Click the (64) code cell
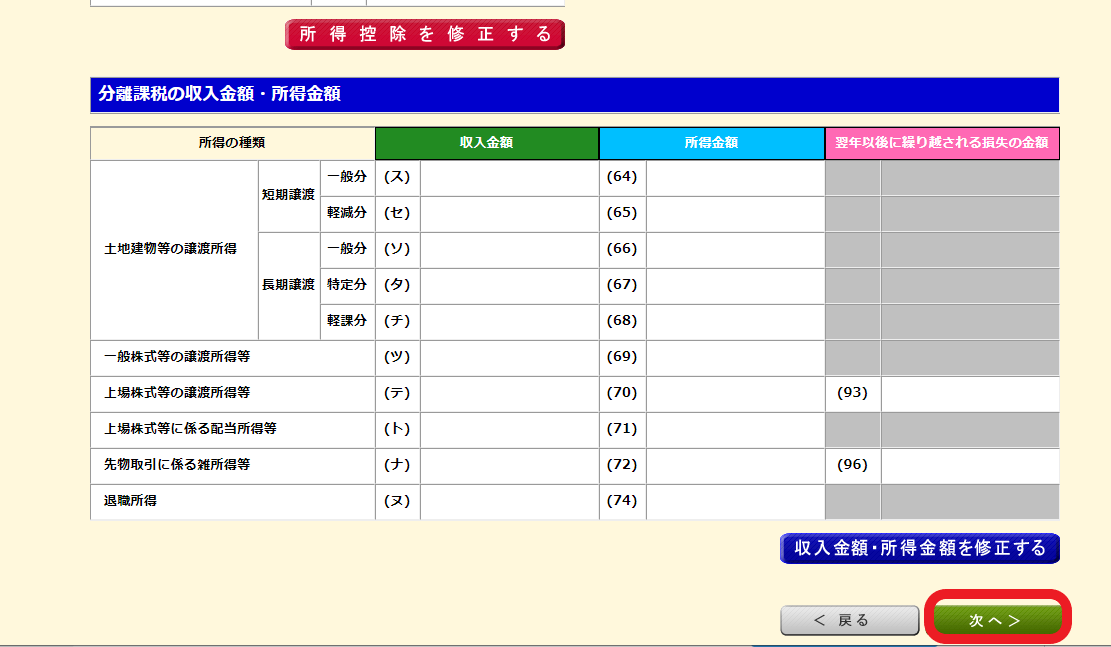The image size is (1111, 647). click(622, 177)
